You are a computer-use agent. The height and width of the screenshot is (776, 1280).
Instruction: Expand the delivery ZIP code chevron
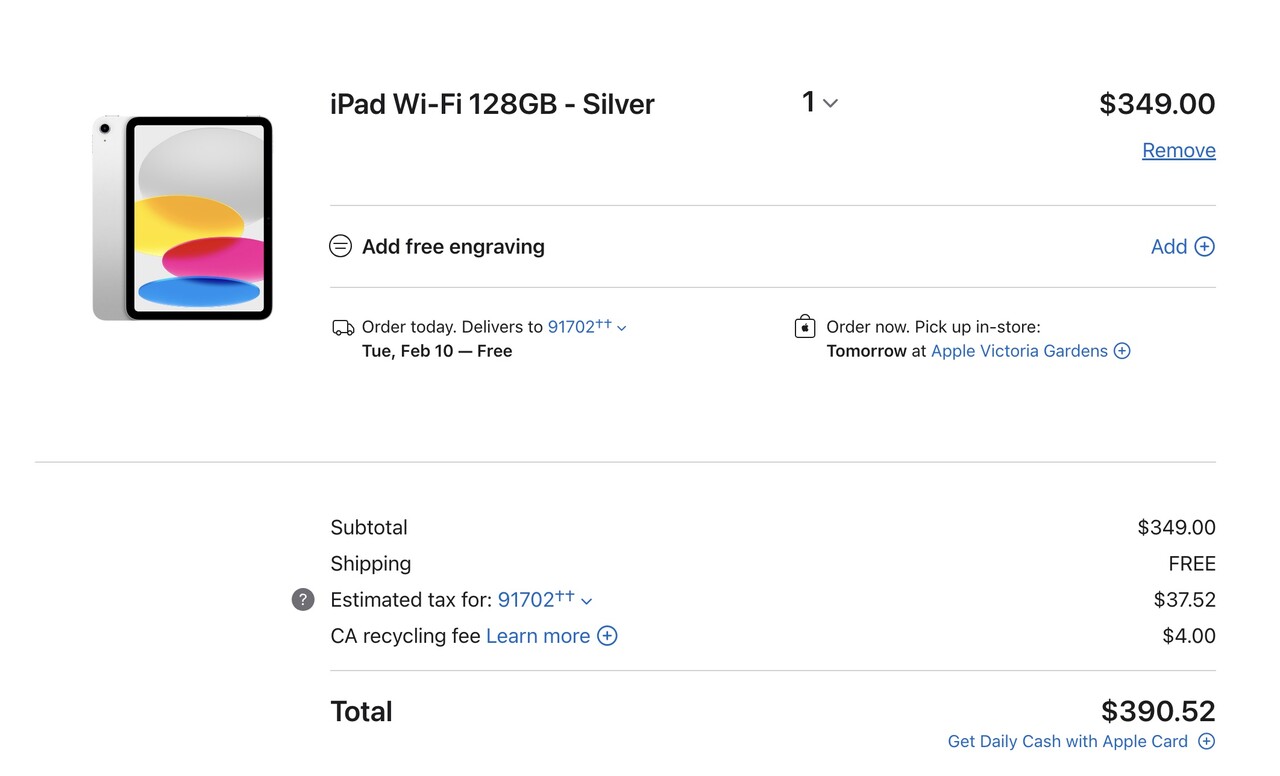click(x=622, y=328)
